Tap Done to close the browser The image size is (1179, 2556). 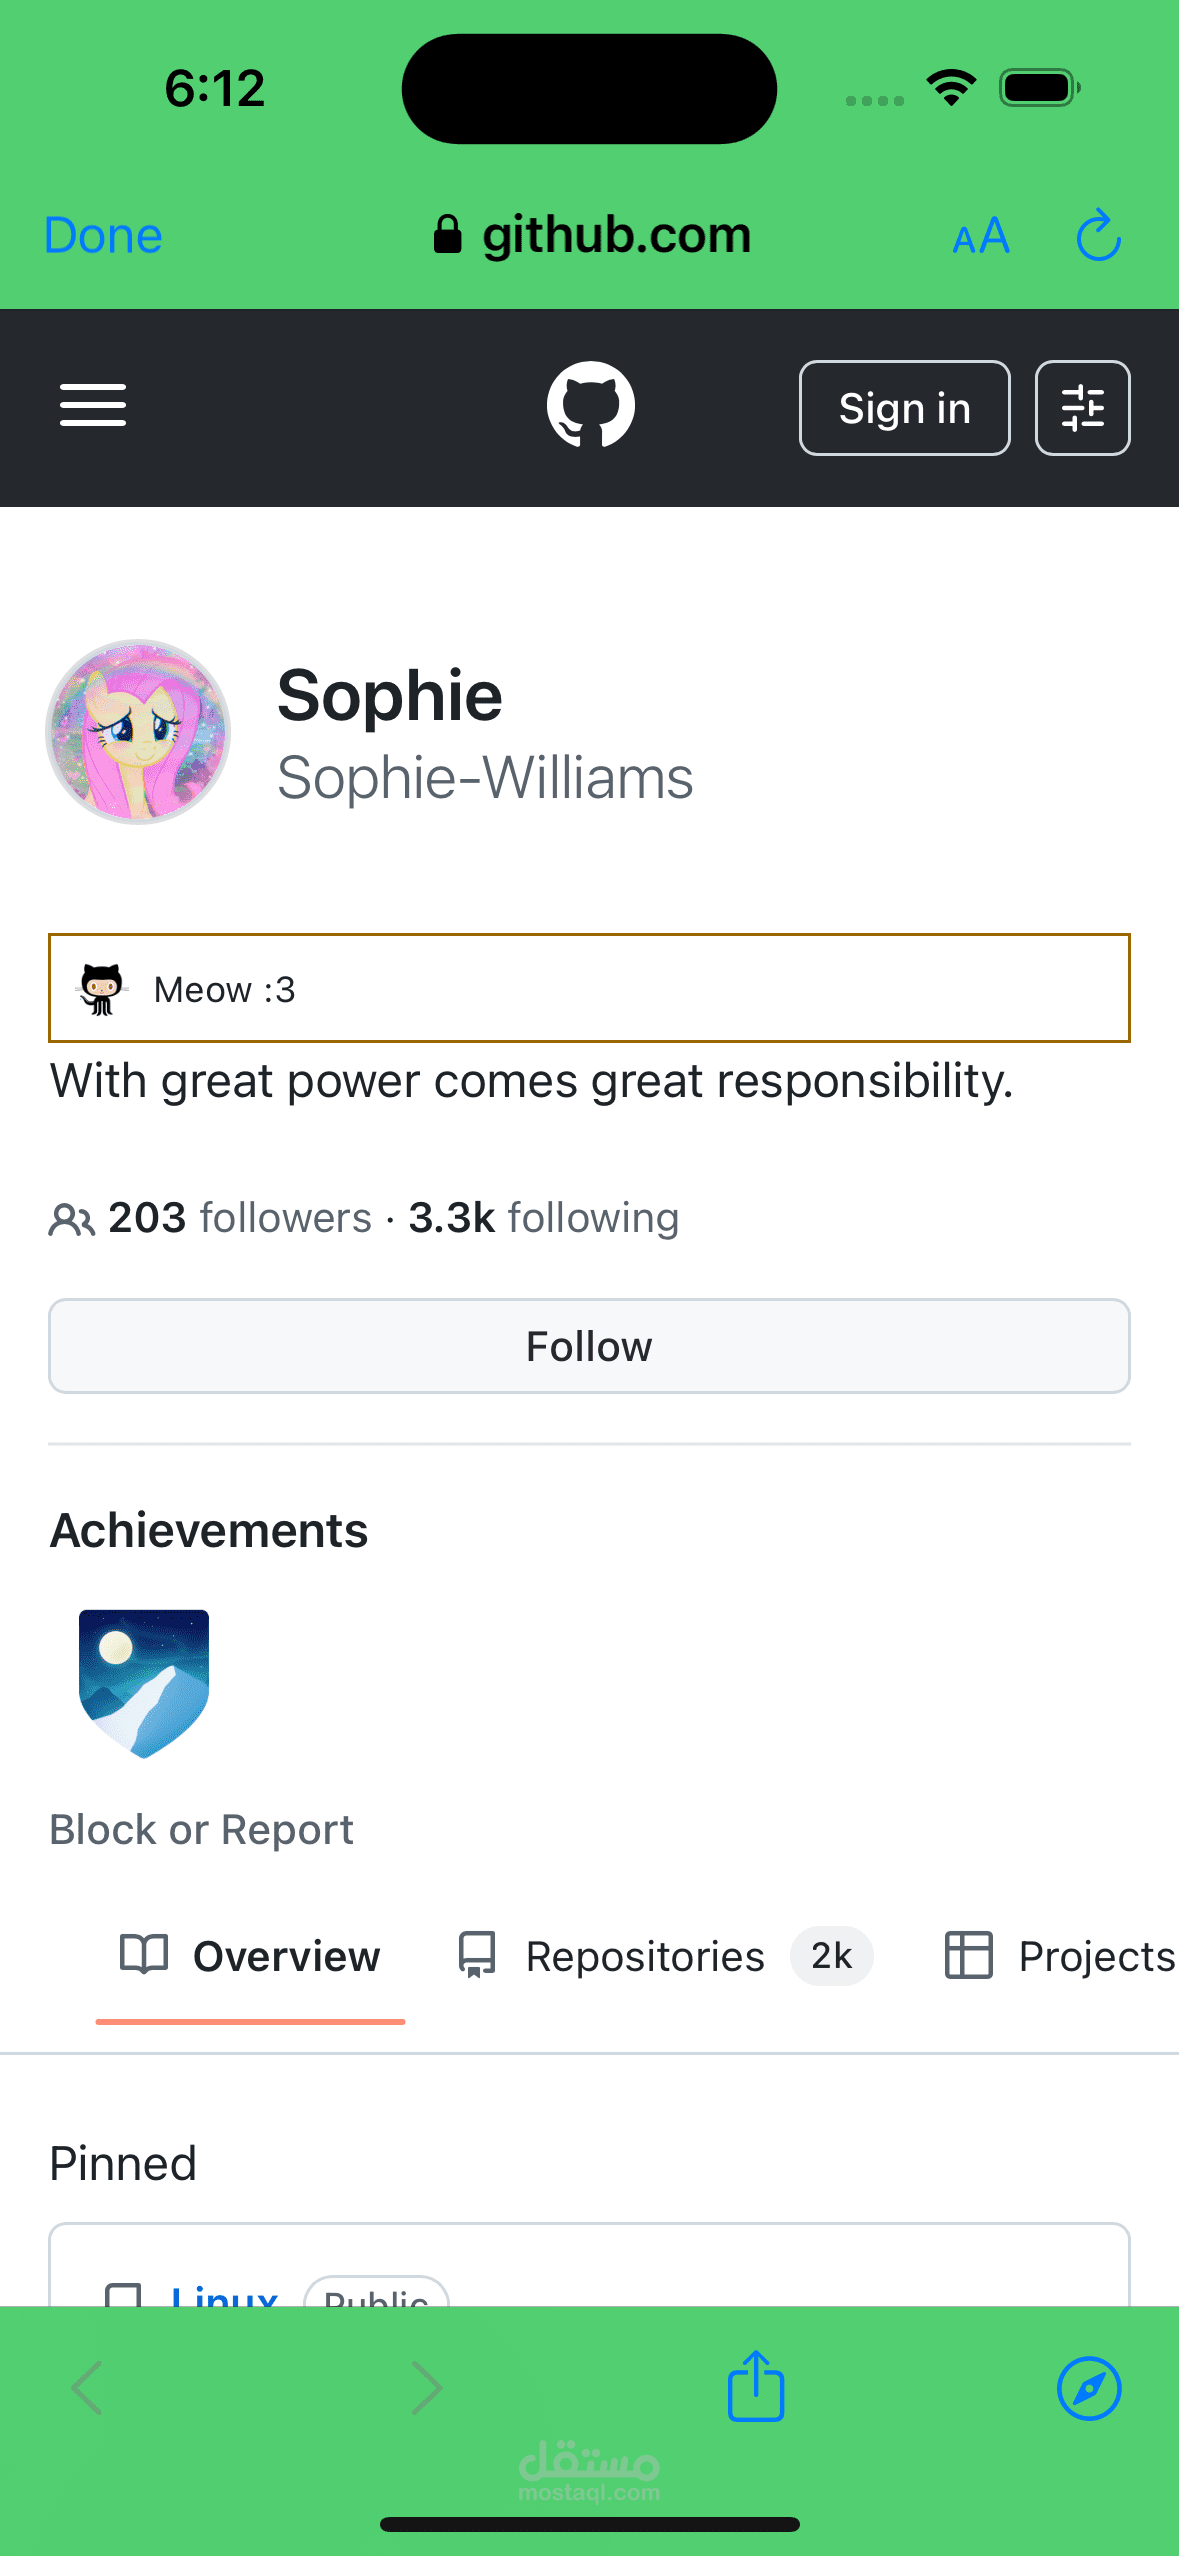pyautogui.click(x=103, y=236)
